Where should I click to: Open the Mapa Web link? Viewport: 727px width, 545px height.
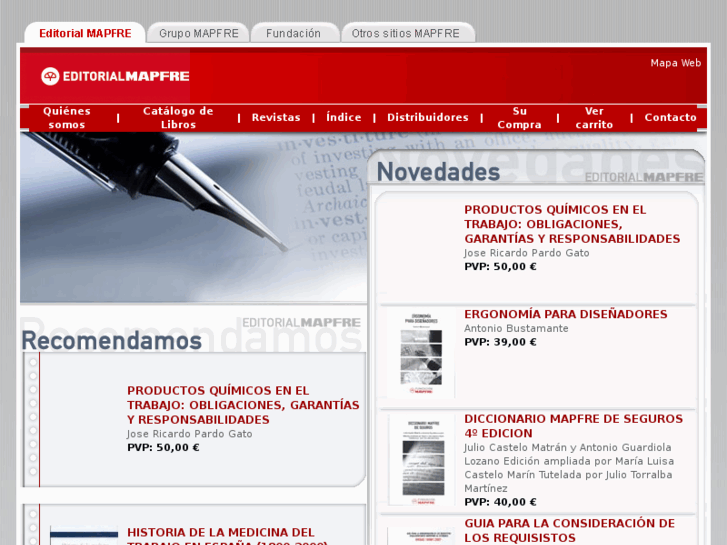676,63
